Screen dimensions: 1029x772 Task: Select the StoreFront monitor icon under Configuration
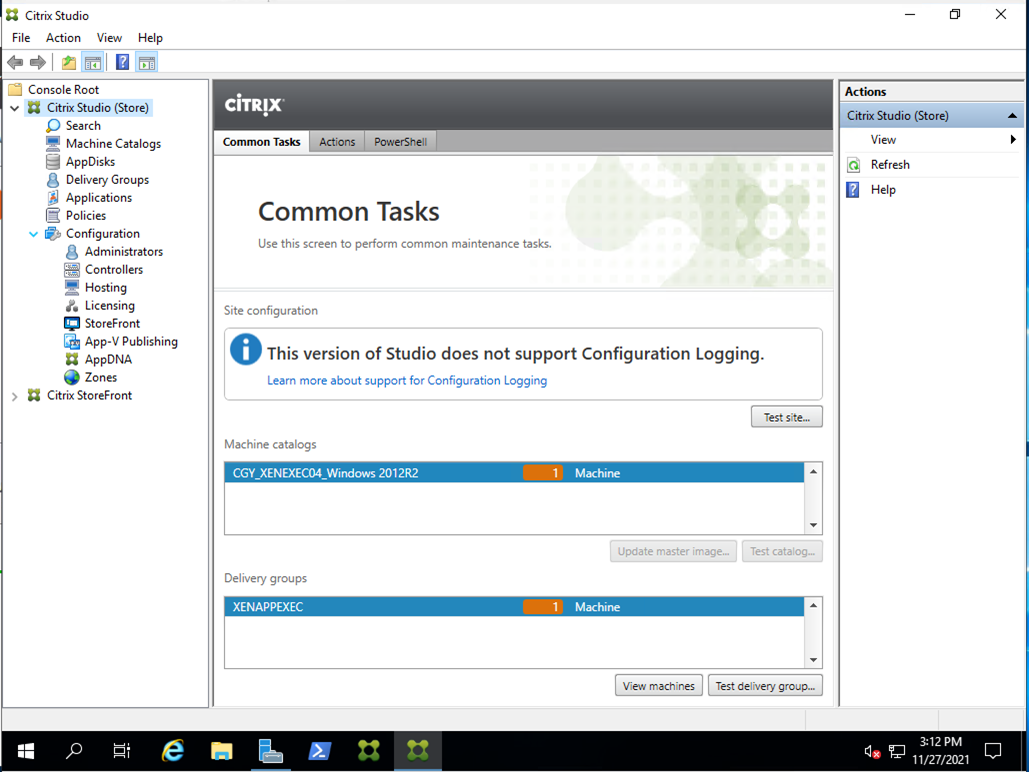coord(72,323)
